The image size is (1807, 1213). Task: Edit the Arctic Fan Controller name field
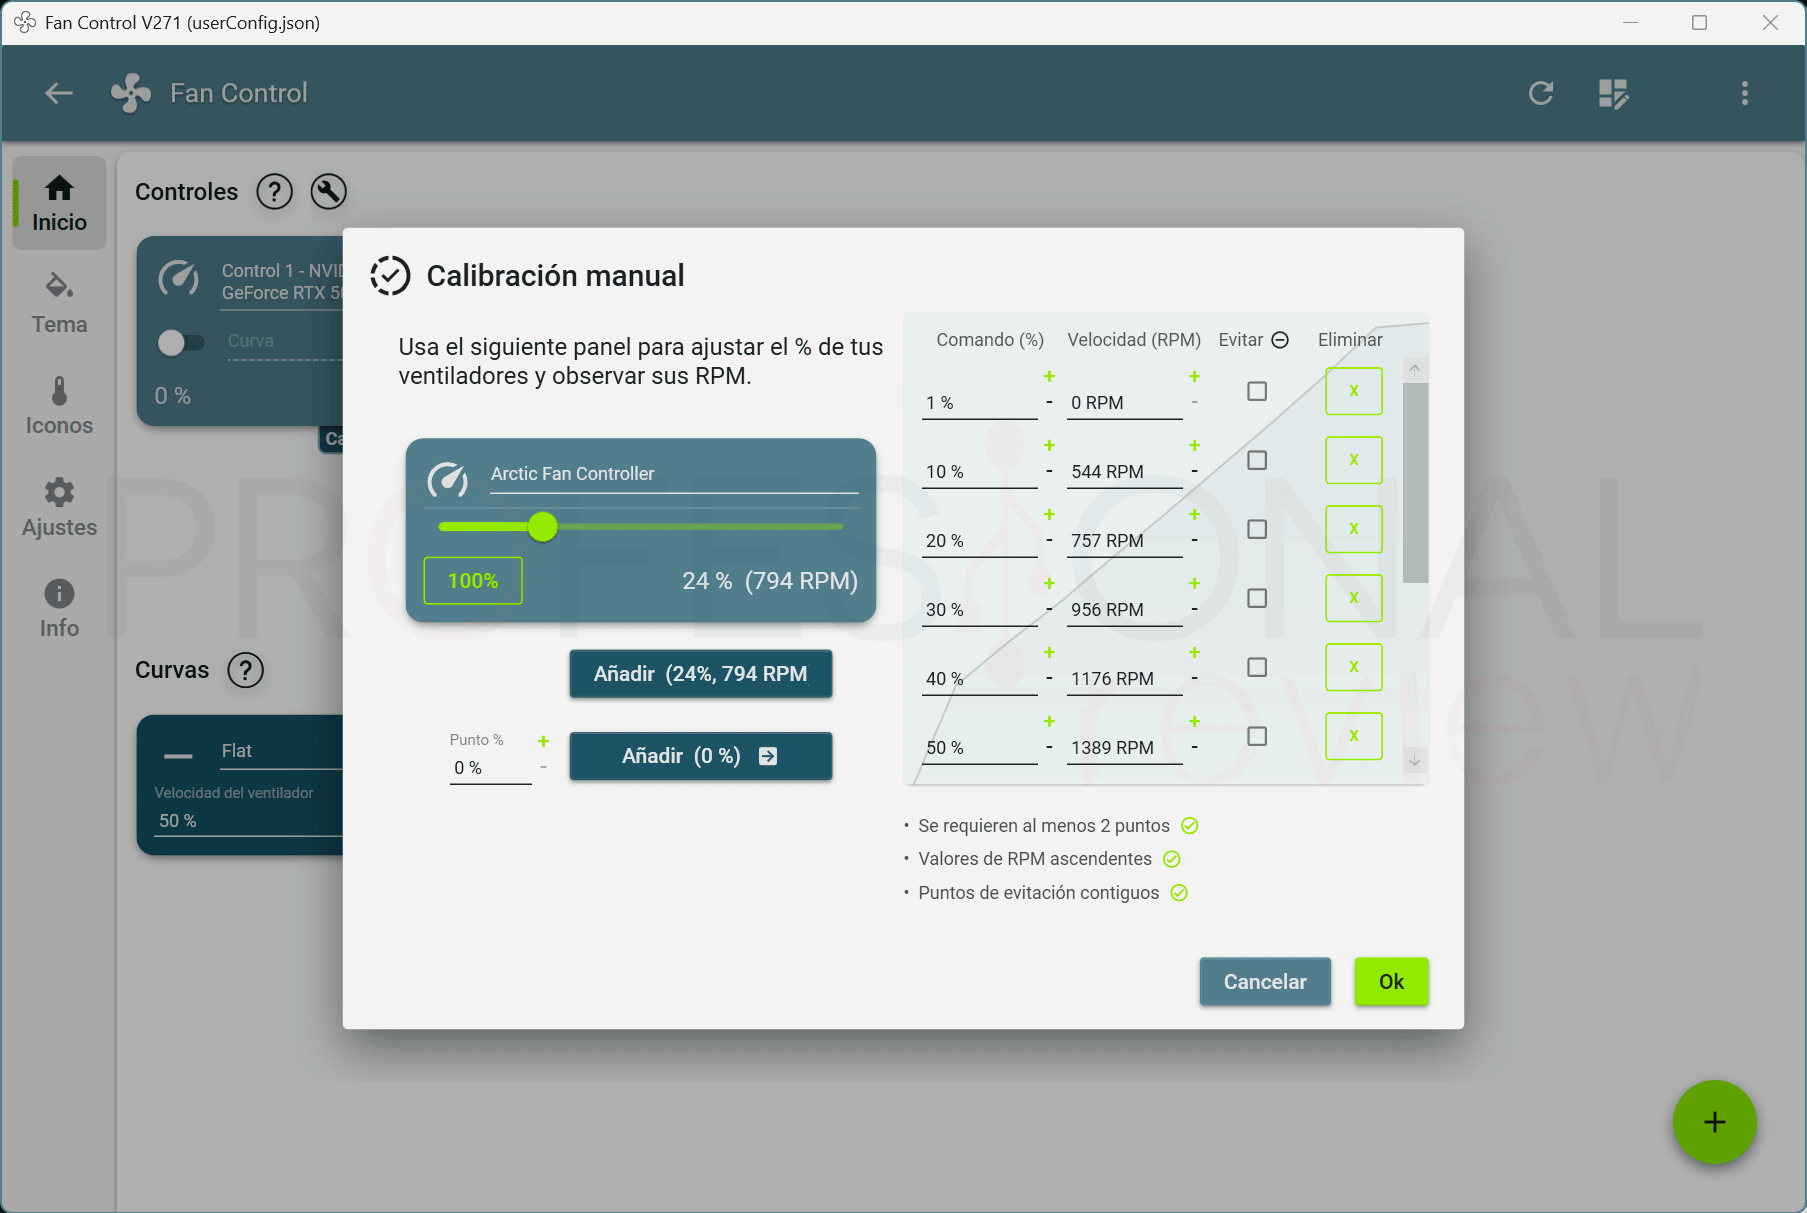tap(674, 475)
